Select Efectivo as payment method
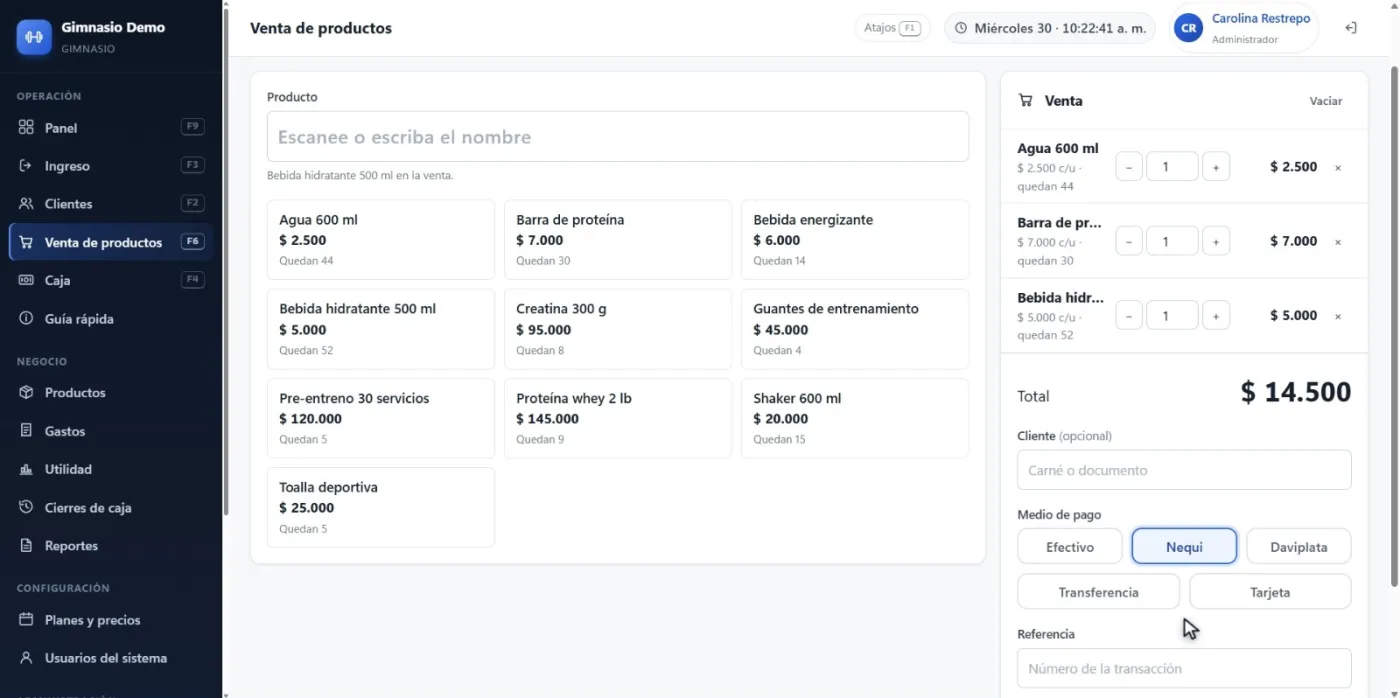This screenshot has height=698, width=1400. point(1070,547)
